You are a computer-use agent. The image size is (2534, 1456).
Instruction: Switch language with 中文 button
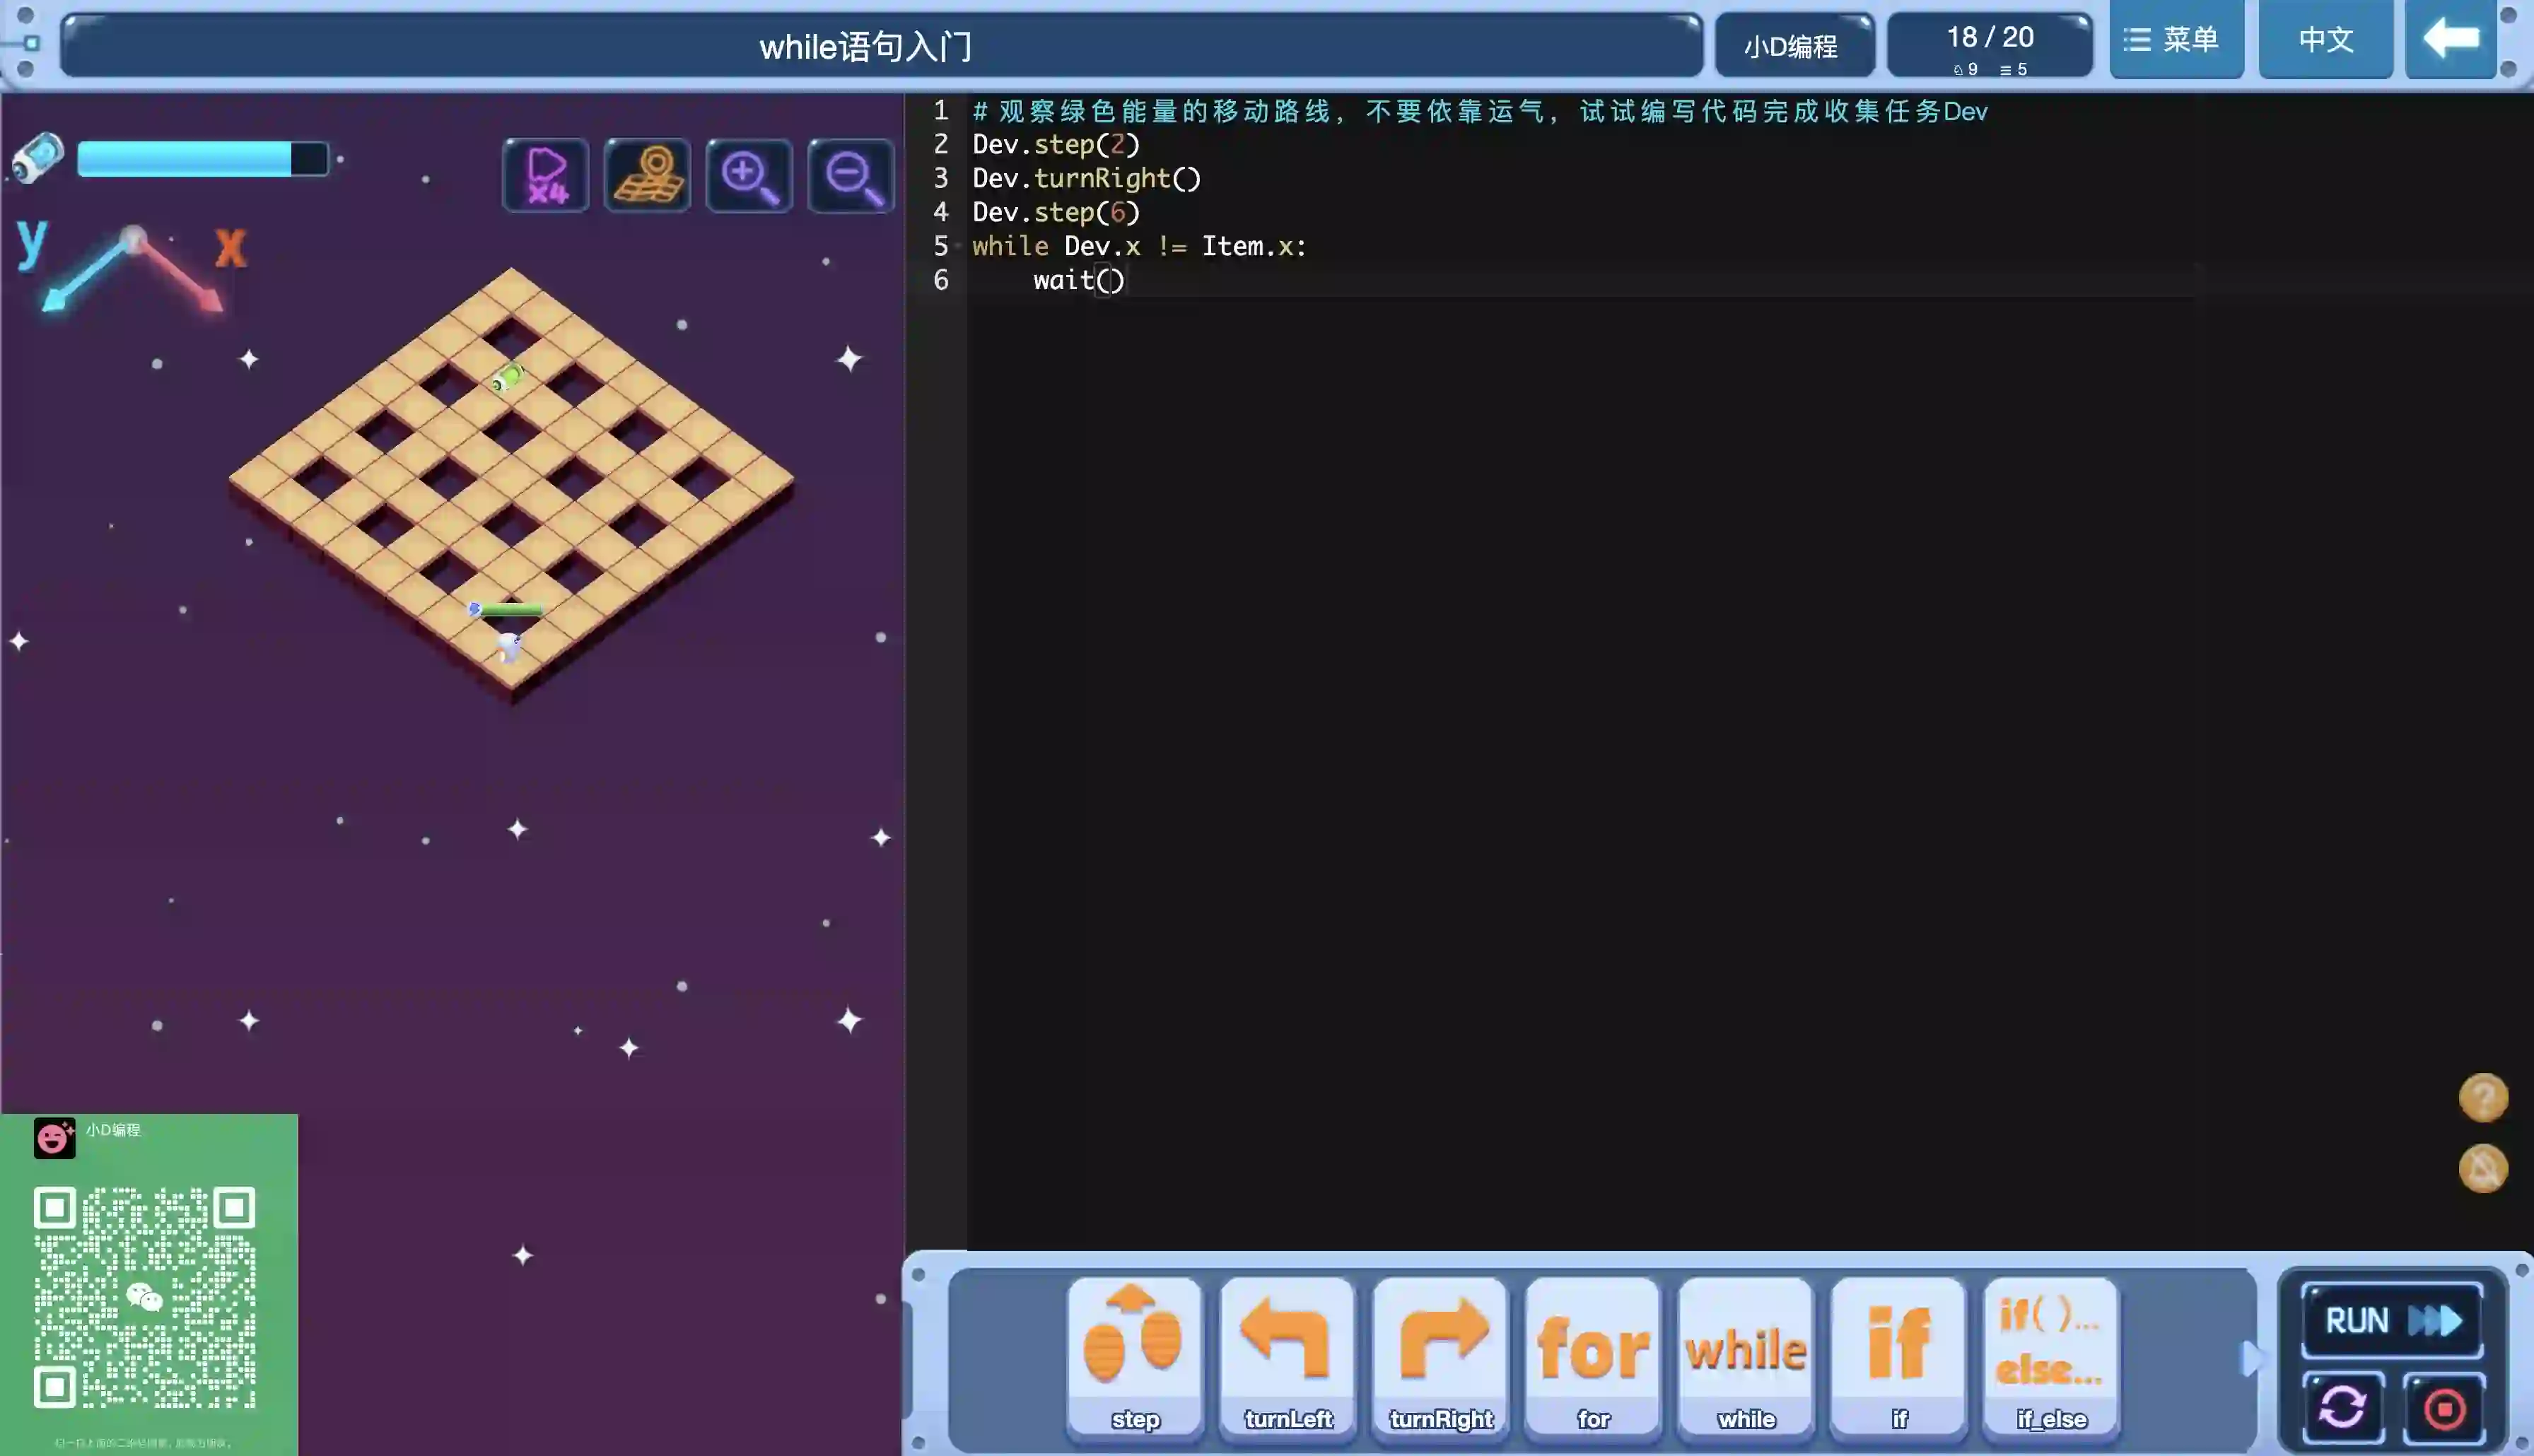click(2325, 40)
